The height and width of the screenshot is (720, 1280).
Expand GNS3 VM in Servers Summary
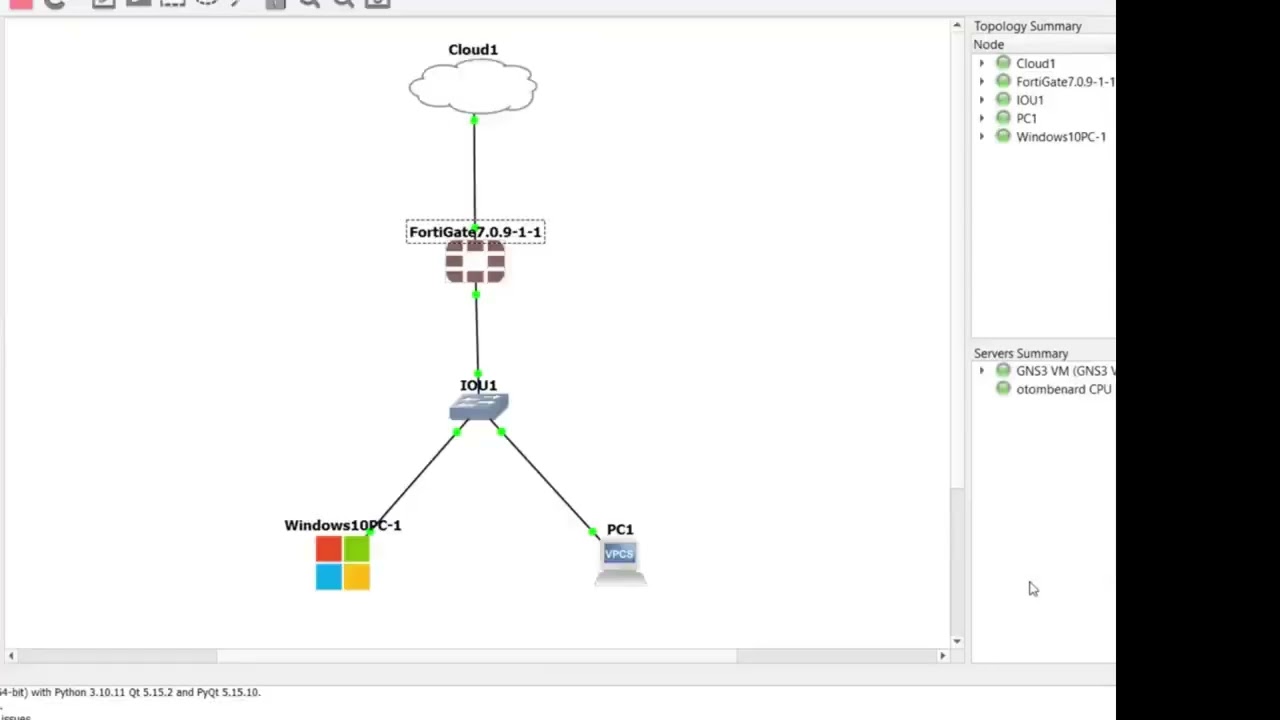981,370
